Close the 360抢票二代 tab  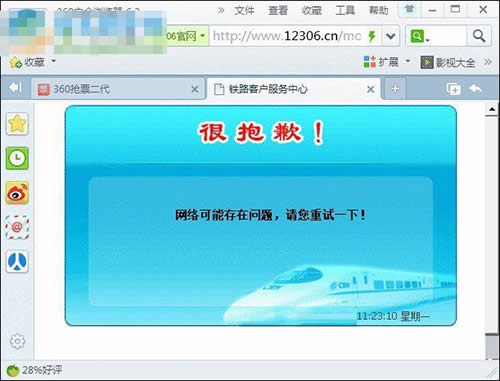click(x=195, y=89)
